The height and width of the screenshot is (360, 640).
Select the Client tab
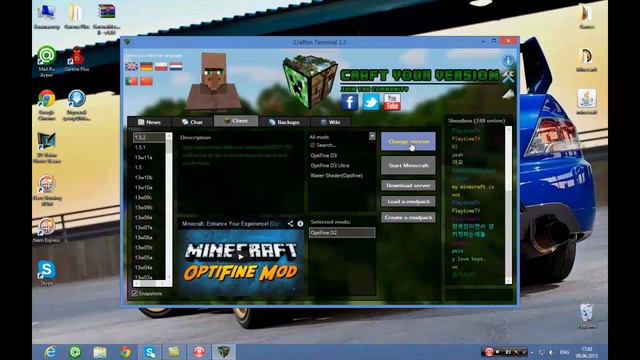[236, 121]
